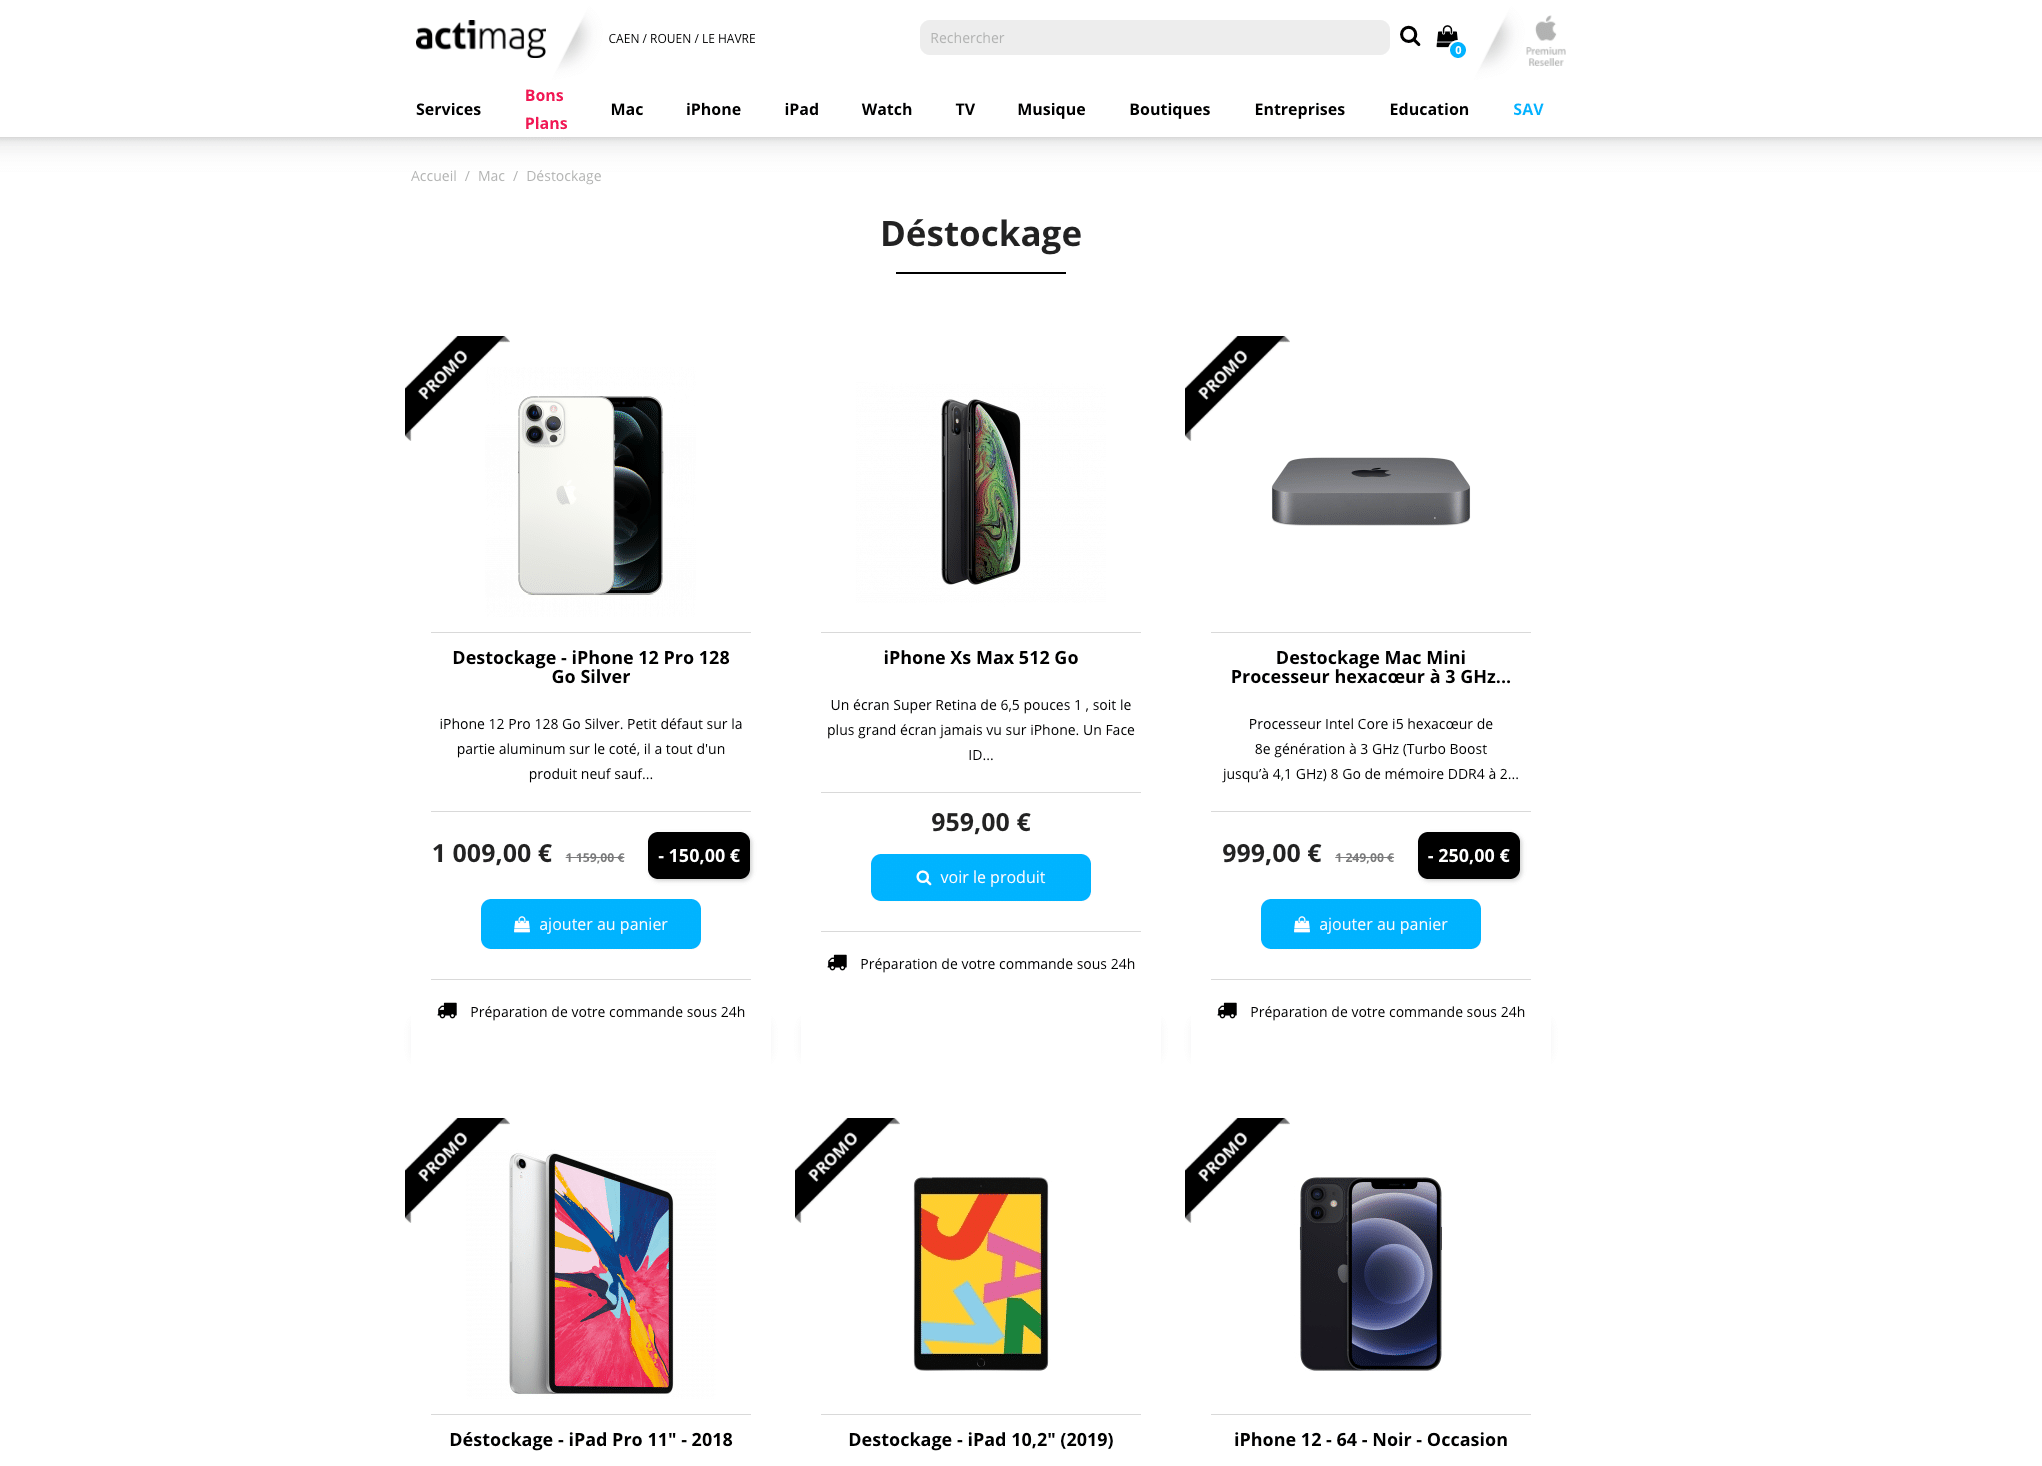Open the SAV menu link

tap(1528, 109)
